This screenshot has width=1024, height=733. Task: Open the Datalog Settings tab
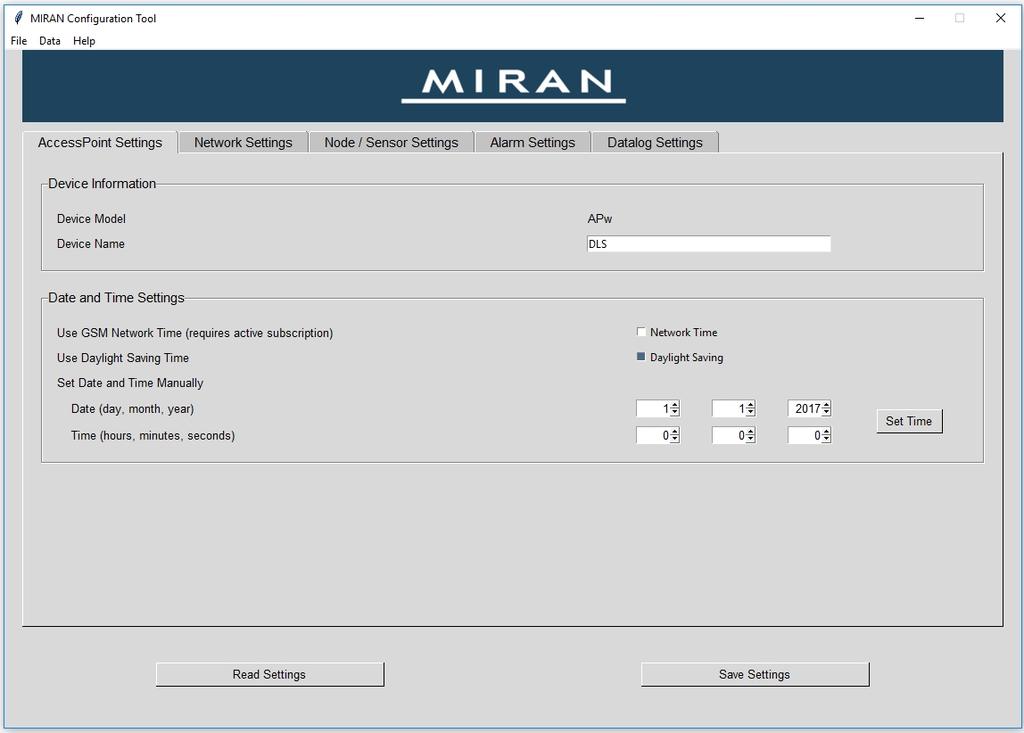tap(654, 142)
